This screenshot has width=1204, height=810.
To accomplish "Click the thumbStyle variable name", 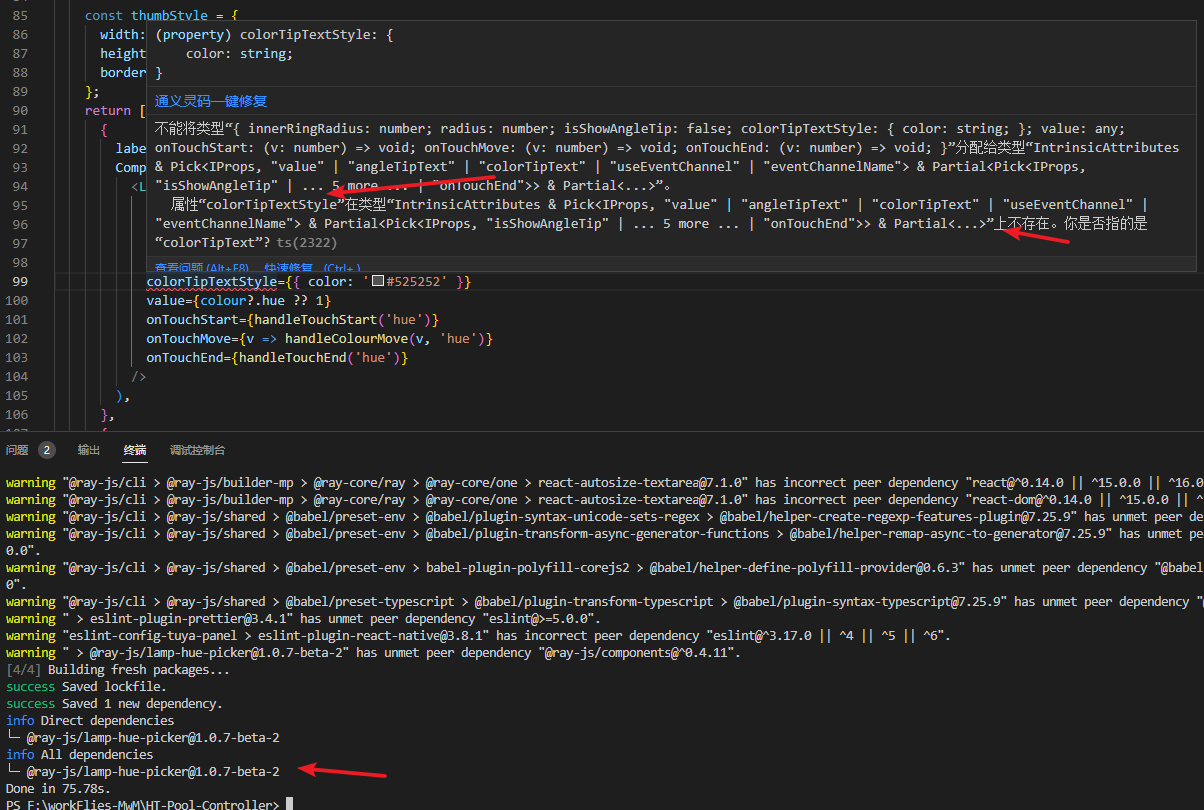I will tap(169, 16).
